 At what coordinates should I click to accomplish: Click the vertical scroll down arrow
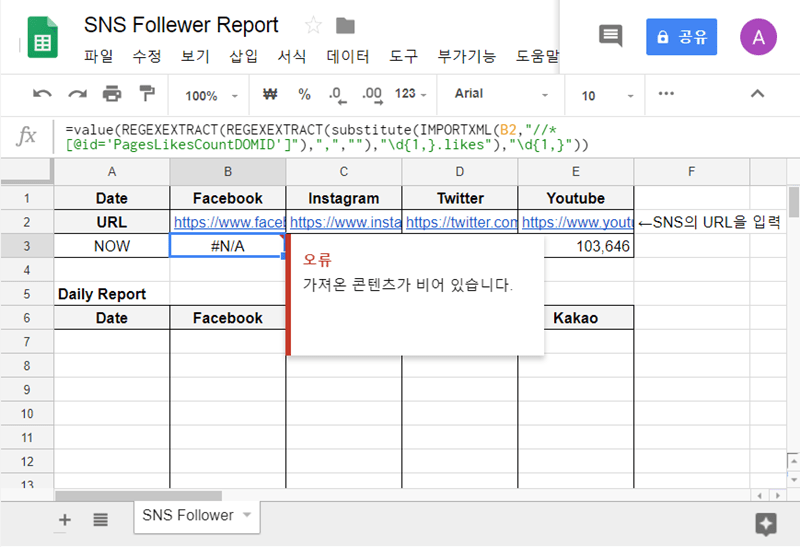(x=793, y=480)
